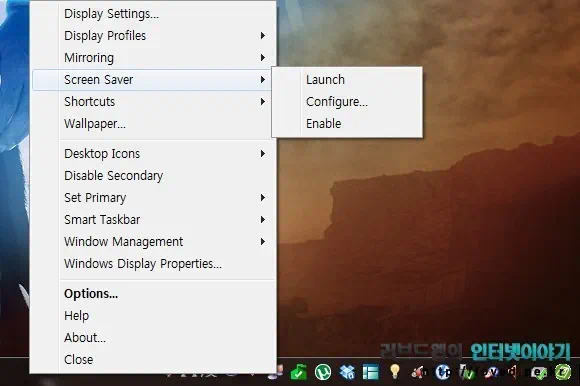Expand the Display Profiles arrow
Viewport: 580px width, 386px height.
[x=263, y=35]
